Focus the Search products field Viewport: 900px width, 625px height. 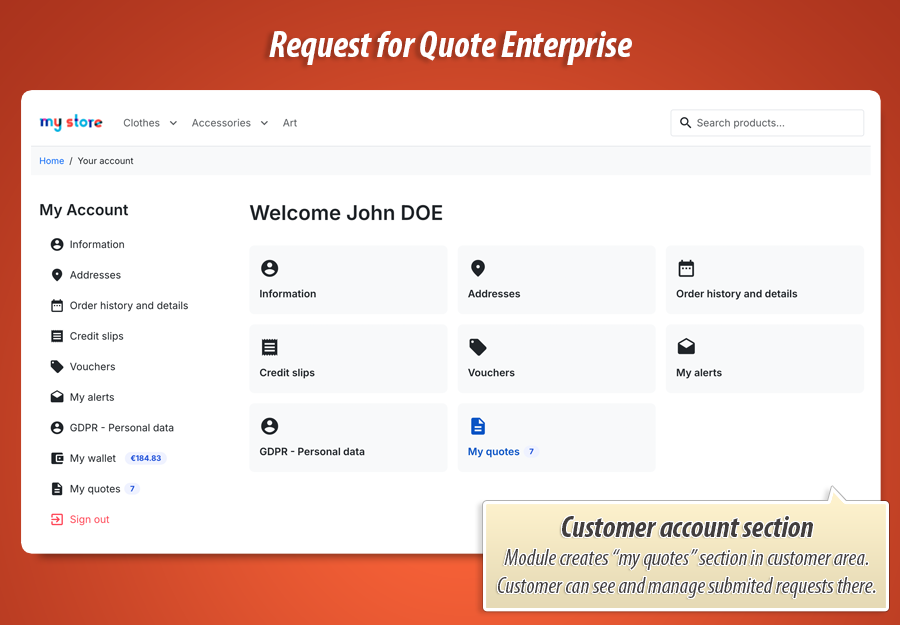coord(767,123)
